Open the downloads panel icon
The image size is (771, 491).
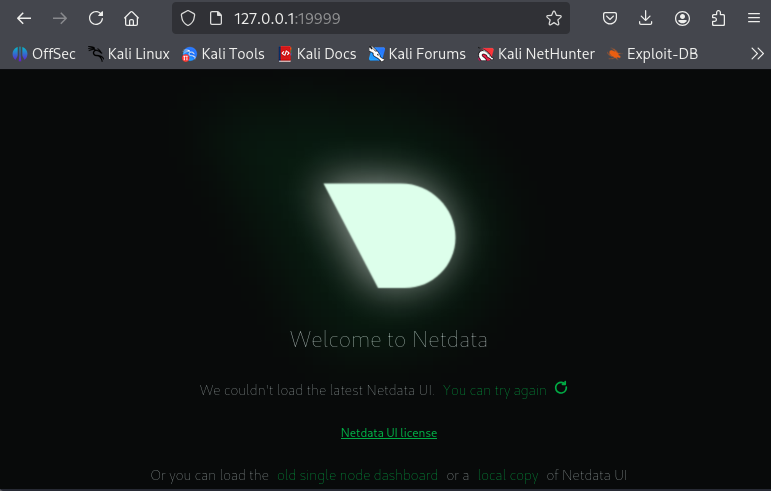click(x=646, y=18)
